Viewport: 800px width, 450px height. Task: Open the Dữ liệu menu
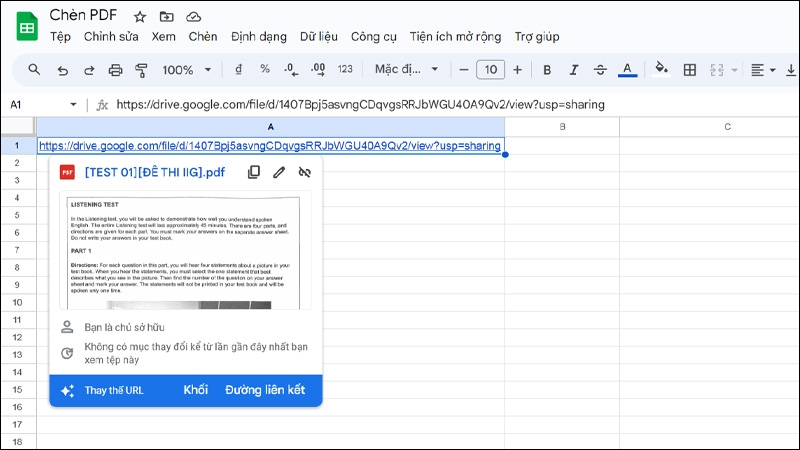point(319,37)
